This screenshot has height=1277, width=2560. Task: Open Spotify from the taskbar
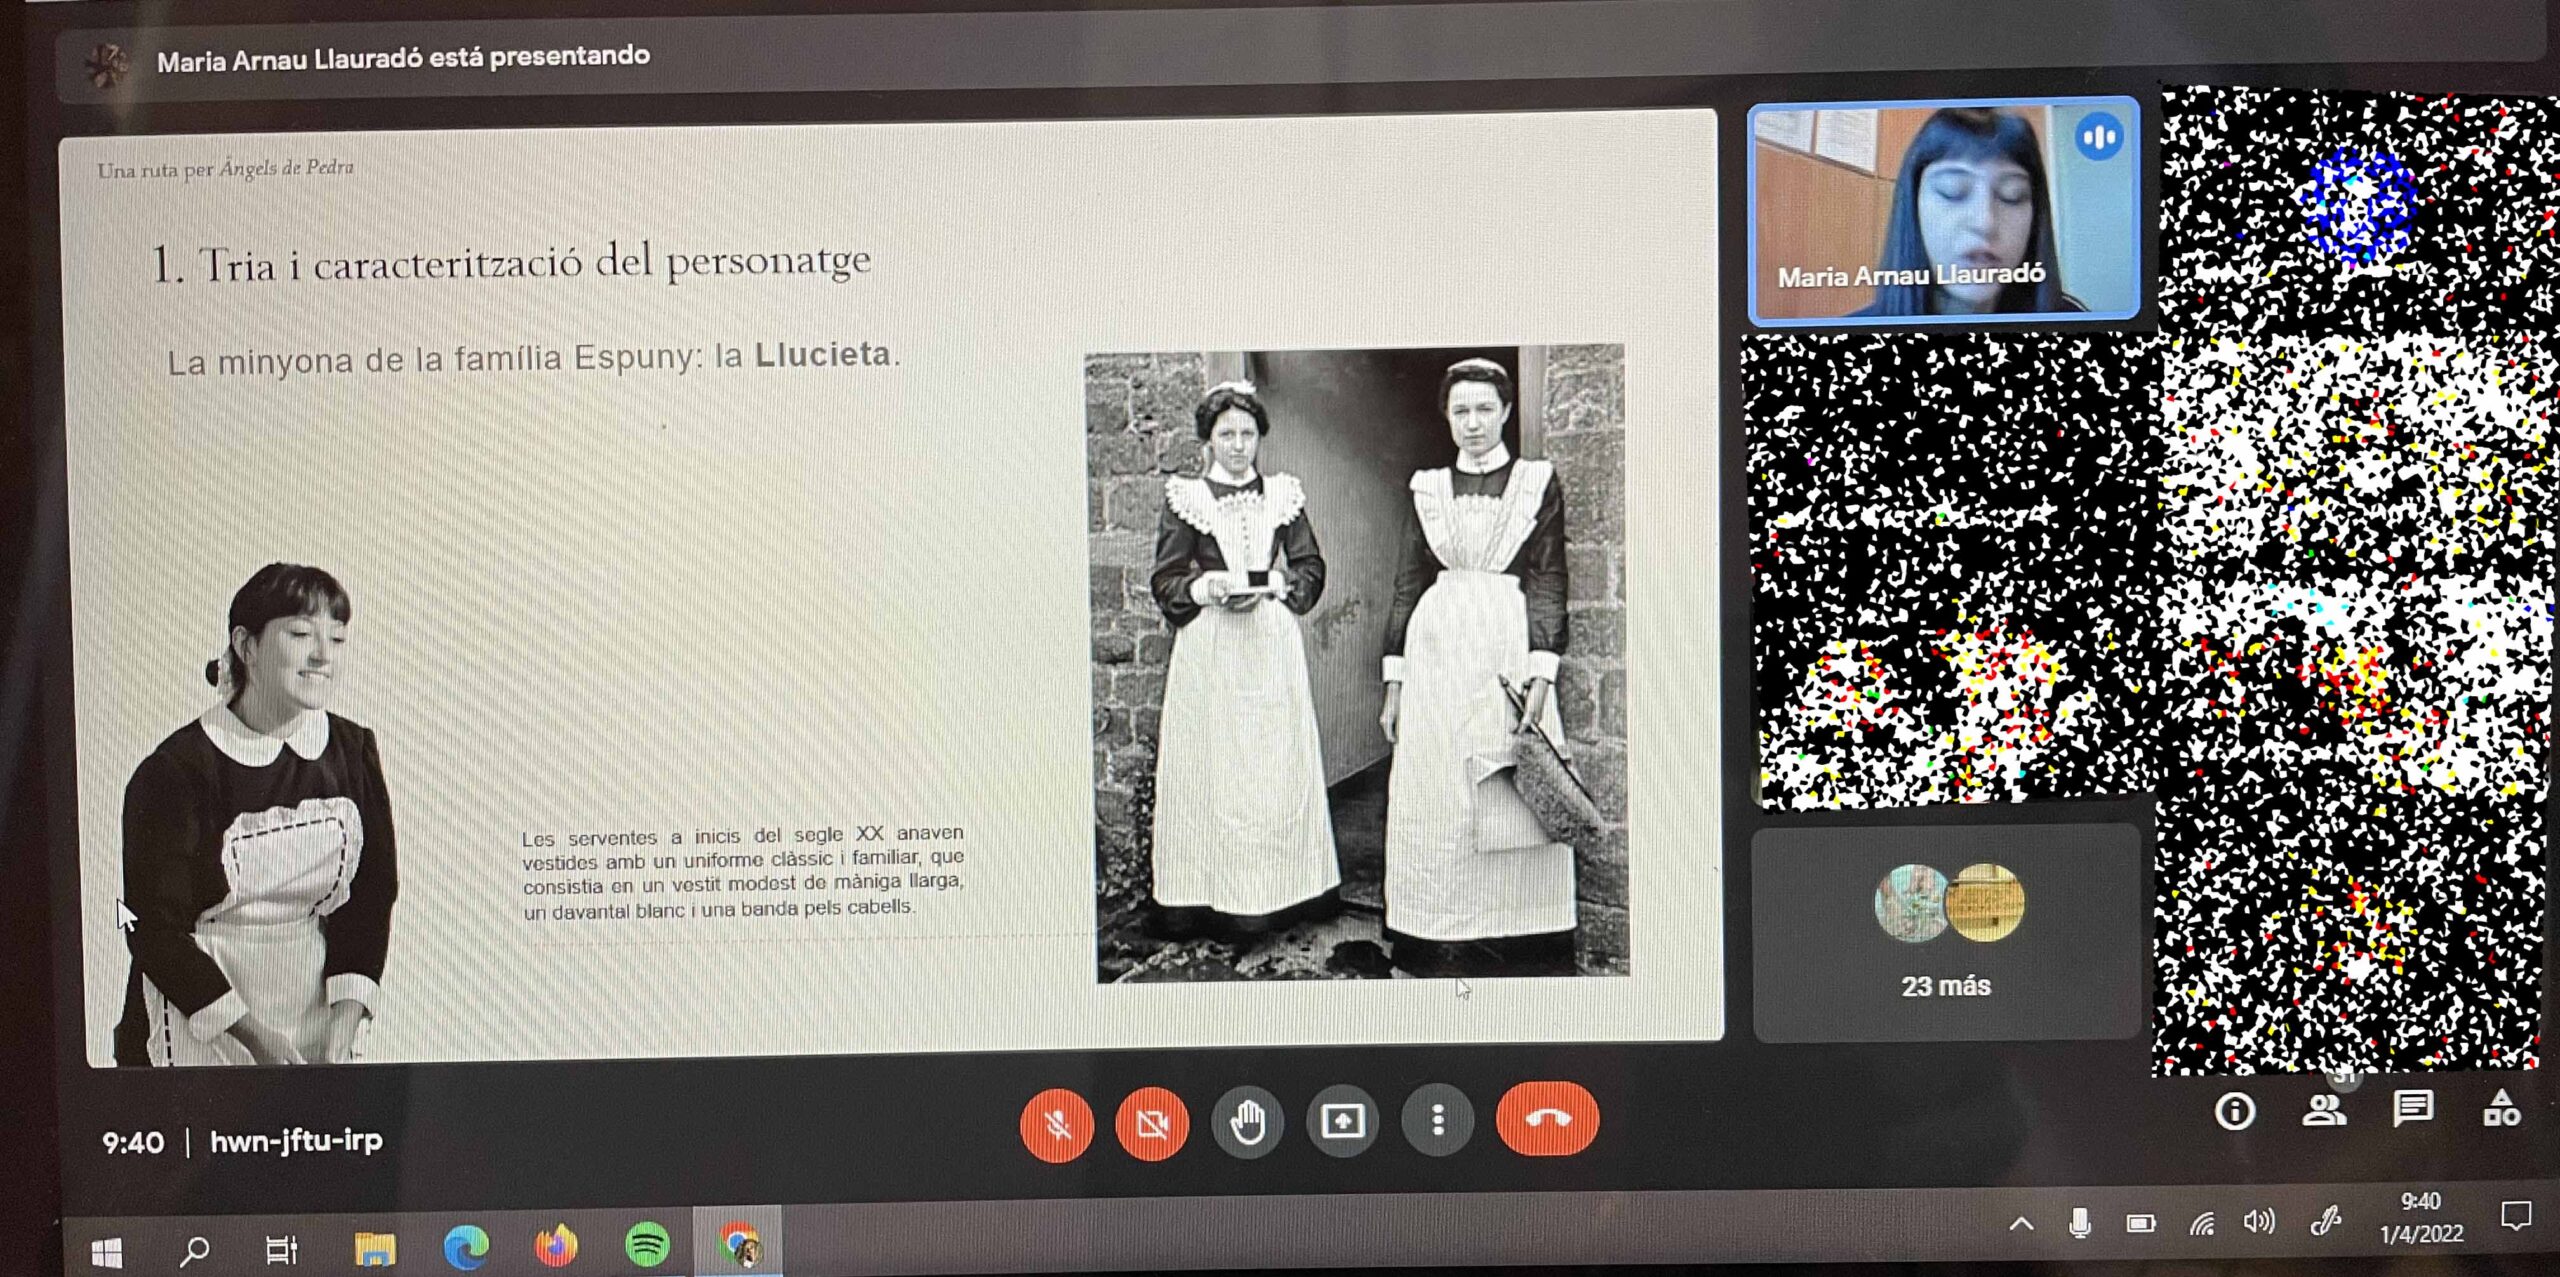(x=647, y=1245)
